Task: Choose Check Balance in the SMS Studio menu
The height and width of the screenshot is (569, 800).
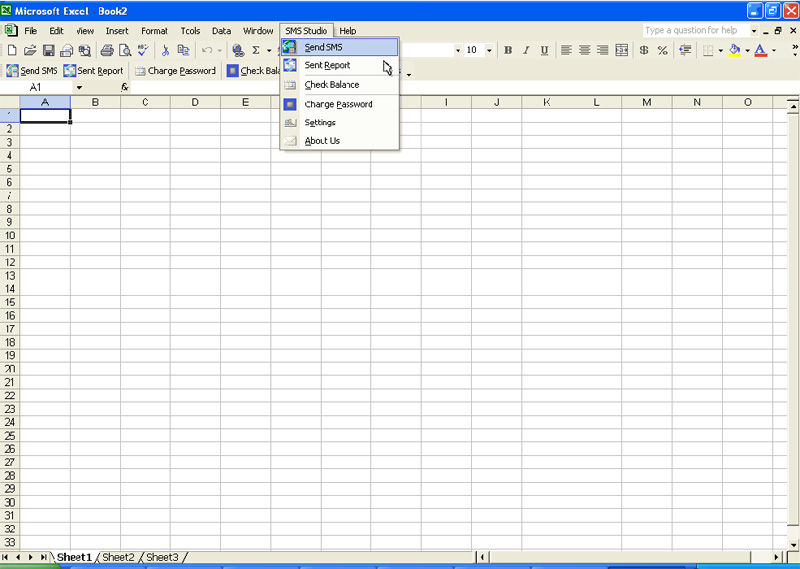Action: [x=339, y=85]
